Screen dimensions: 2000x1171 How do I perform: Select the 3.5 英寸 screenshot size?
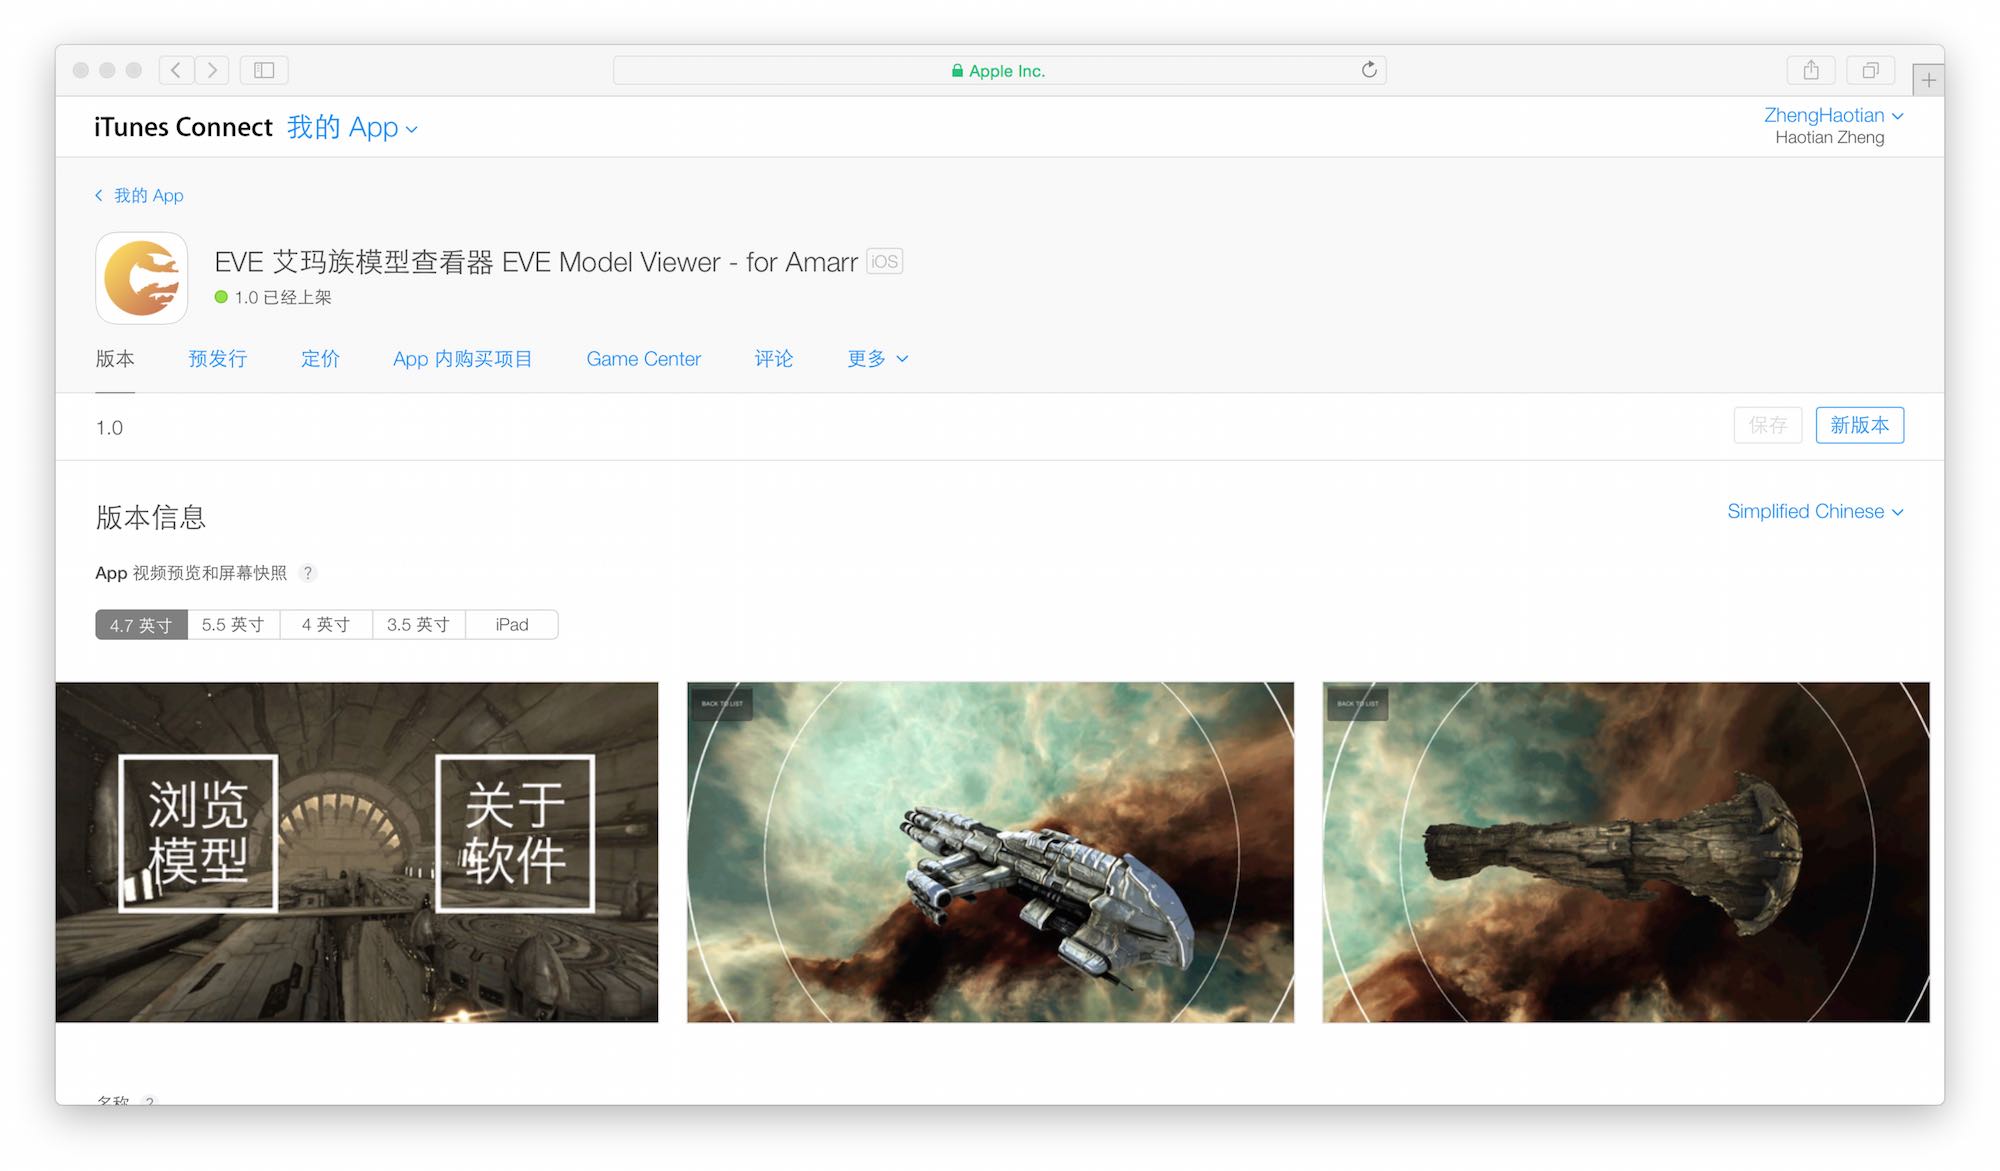(x=418, y=625)
